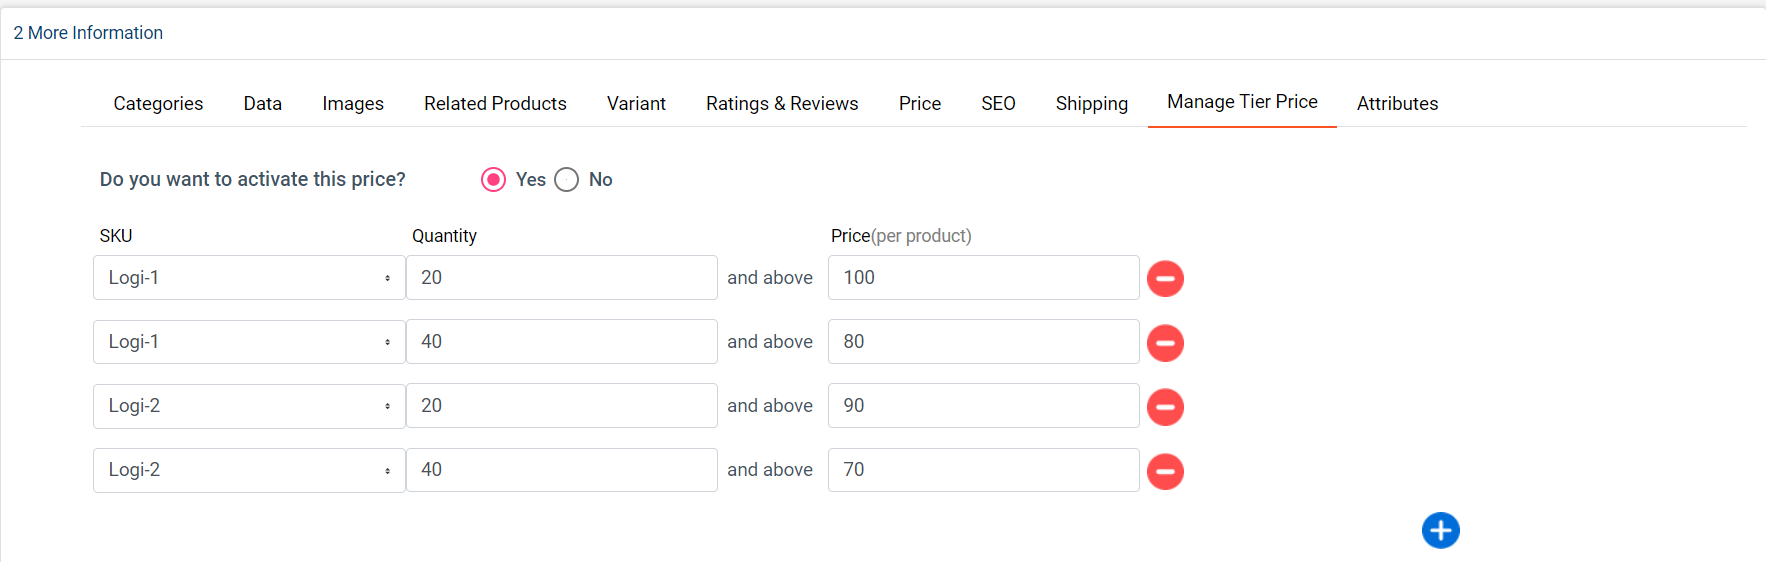The image size is (1766, 562).
Task: Open the second Logi-1 SKU dropdown
Action: point(249,341)
